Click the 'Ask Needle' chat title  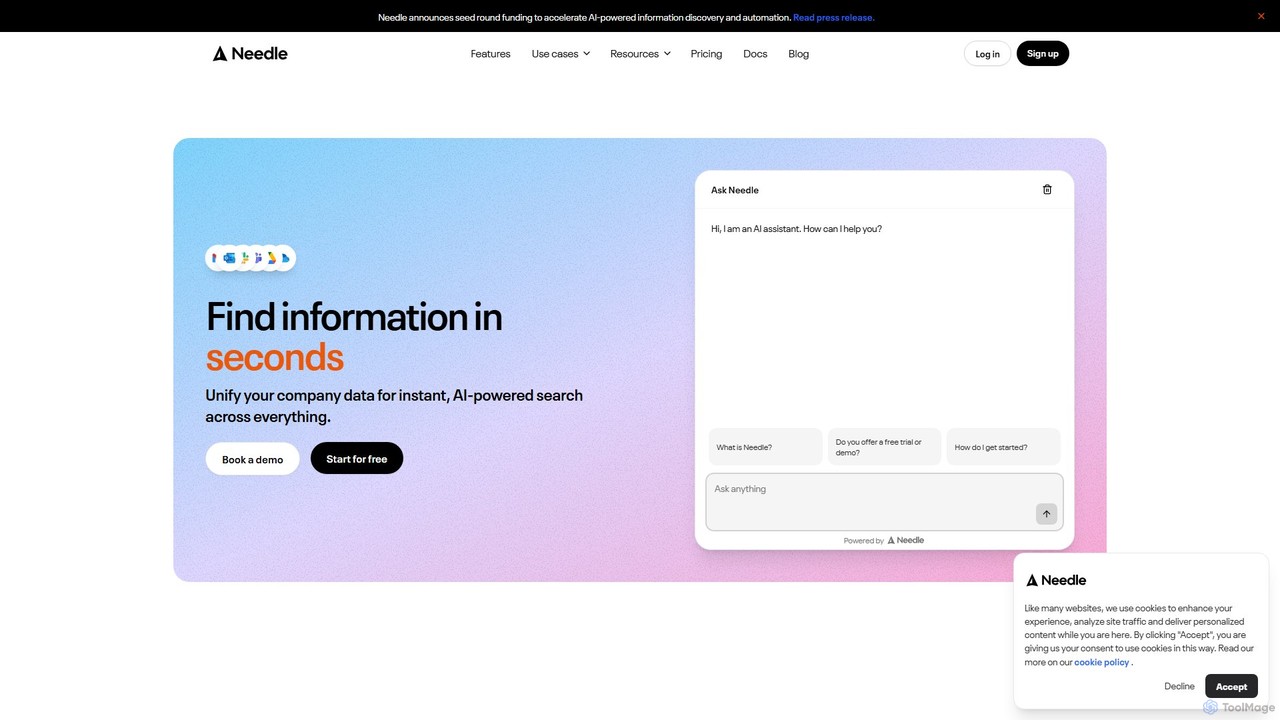[735, 190]
